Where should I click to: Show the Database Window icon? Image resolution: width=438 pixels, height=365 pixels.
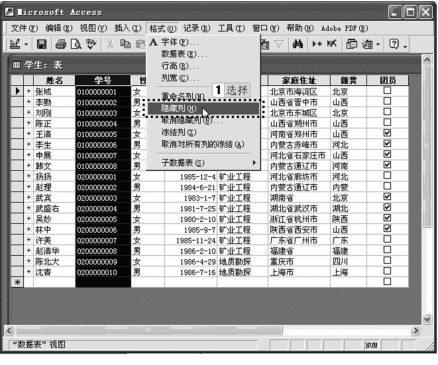(x=351, y=44)
